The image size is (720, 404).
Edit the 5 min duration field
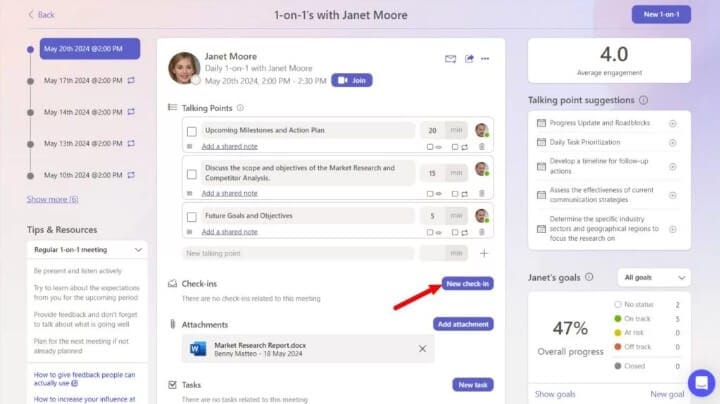(432, 216)
